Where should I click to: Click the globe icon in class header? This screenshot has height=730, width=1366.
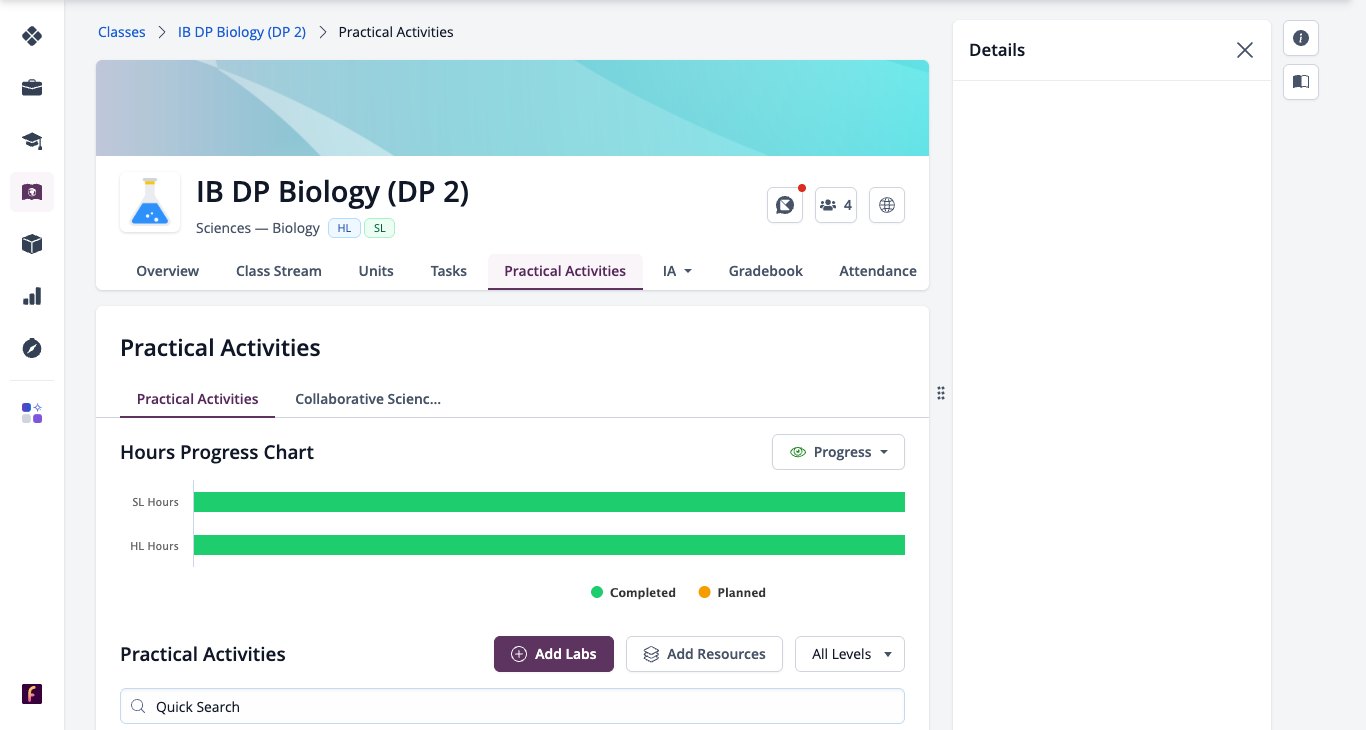887,205
